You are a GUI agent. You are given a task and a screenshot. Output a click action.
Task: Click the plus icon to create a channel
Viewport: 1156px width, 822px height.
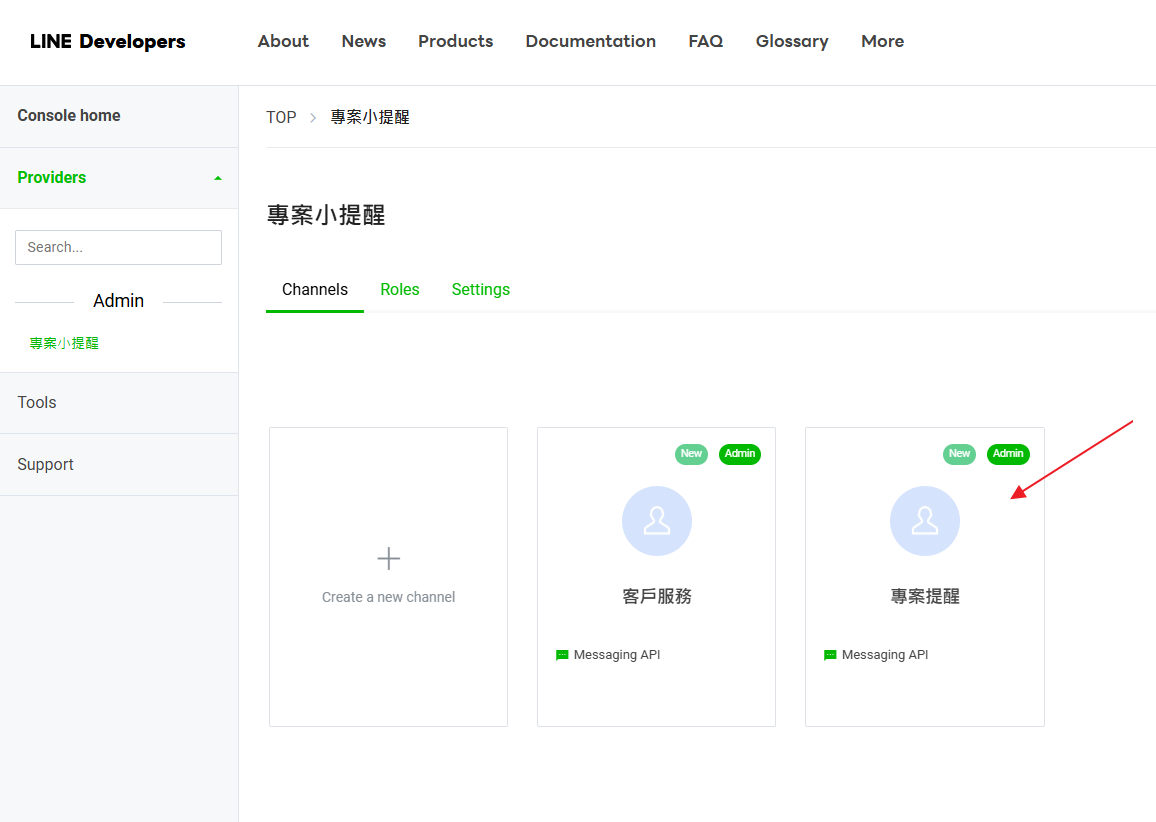point(389,558)
